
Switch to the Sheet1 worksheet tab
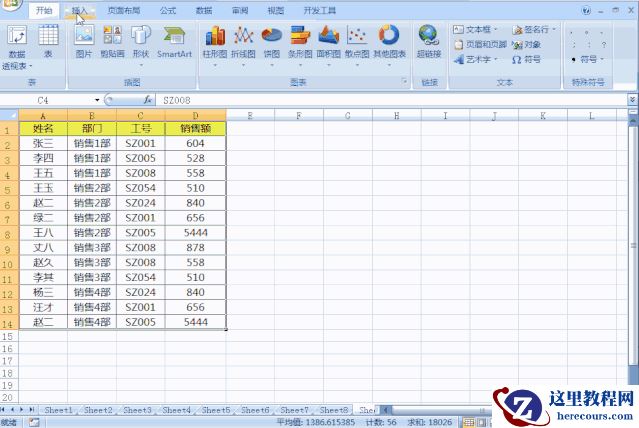[x=58, y=410]
